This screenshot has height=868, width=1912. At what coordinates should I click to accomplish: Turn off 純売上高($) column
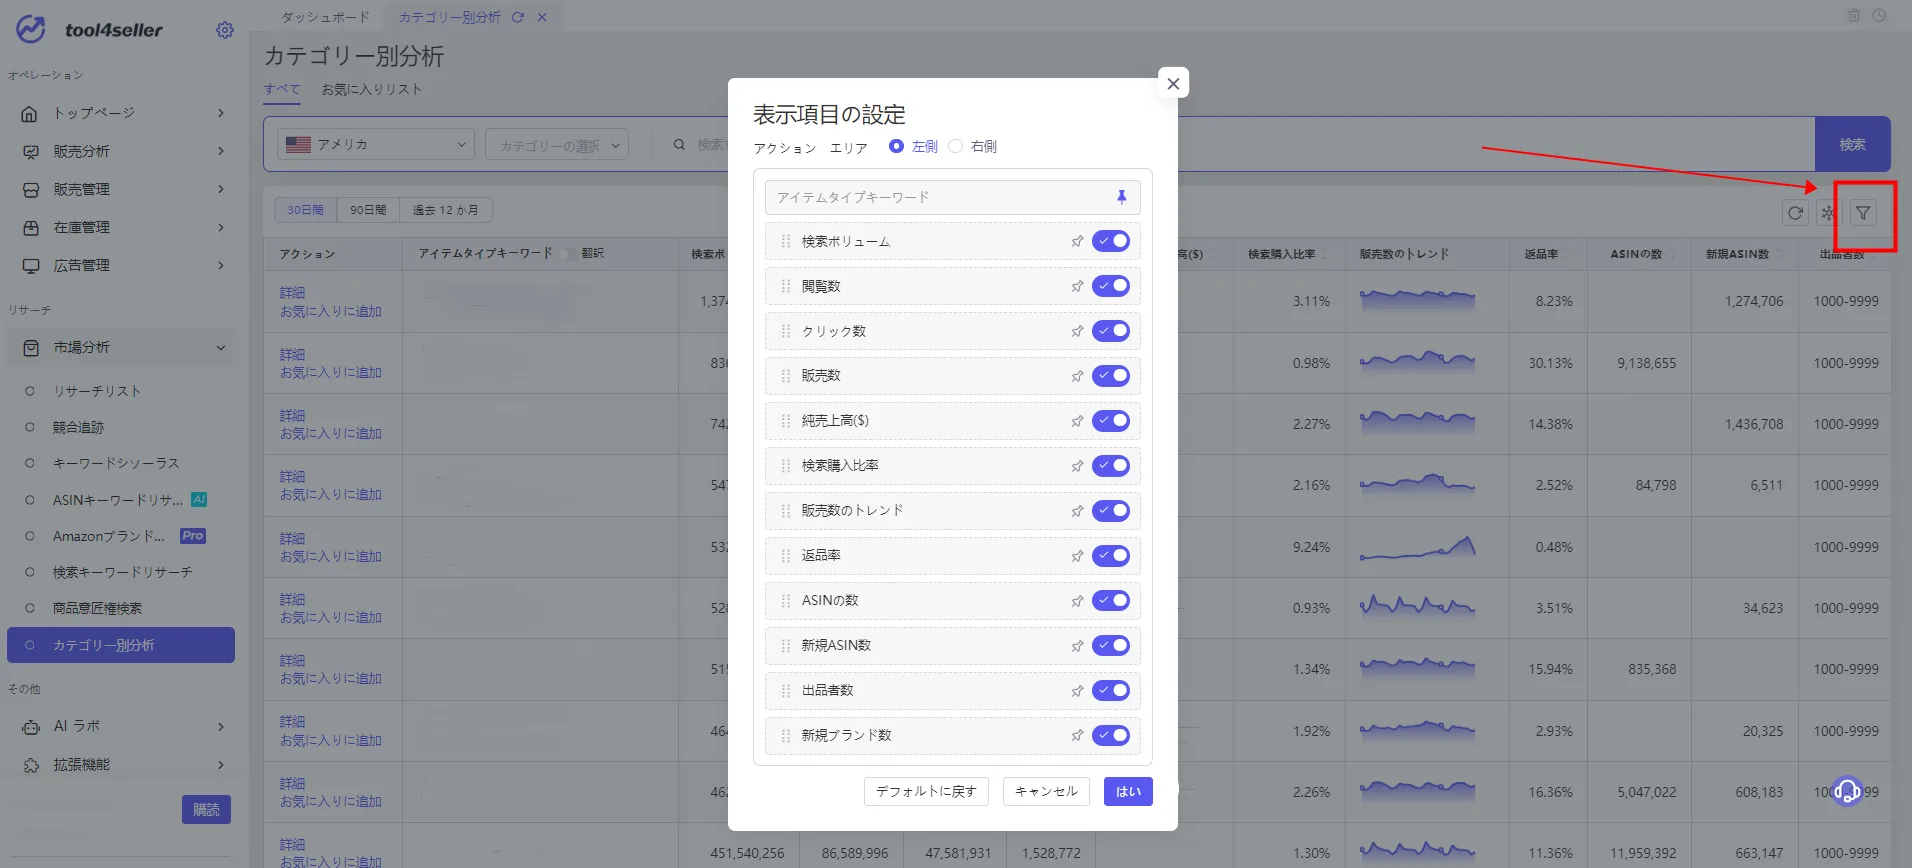[x=1111, y=421]
